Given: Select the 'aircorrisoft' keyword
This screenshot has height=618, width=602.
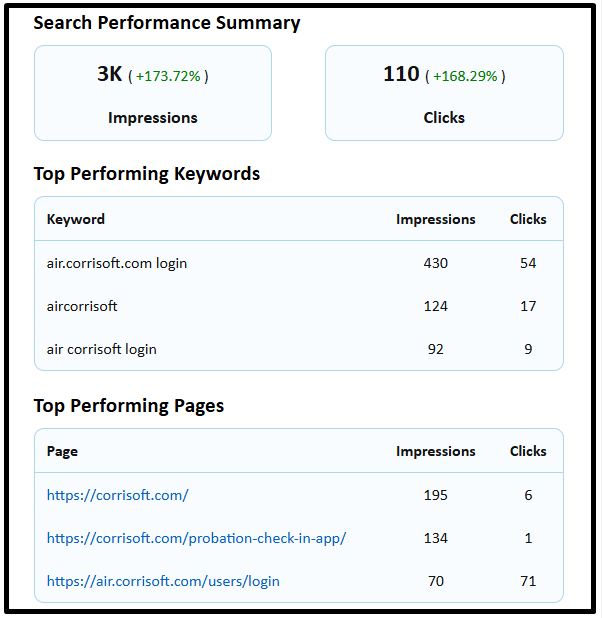Looking at the screenshot, I should point(82,306).
